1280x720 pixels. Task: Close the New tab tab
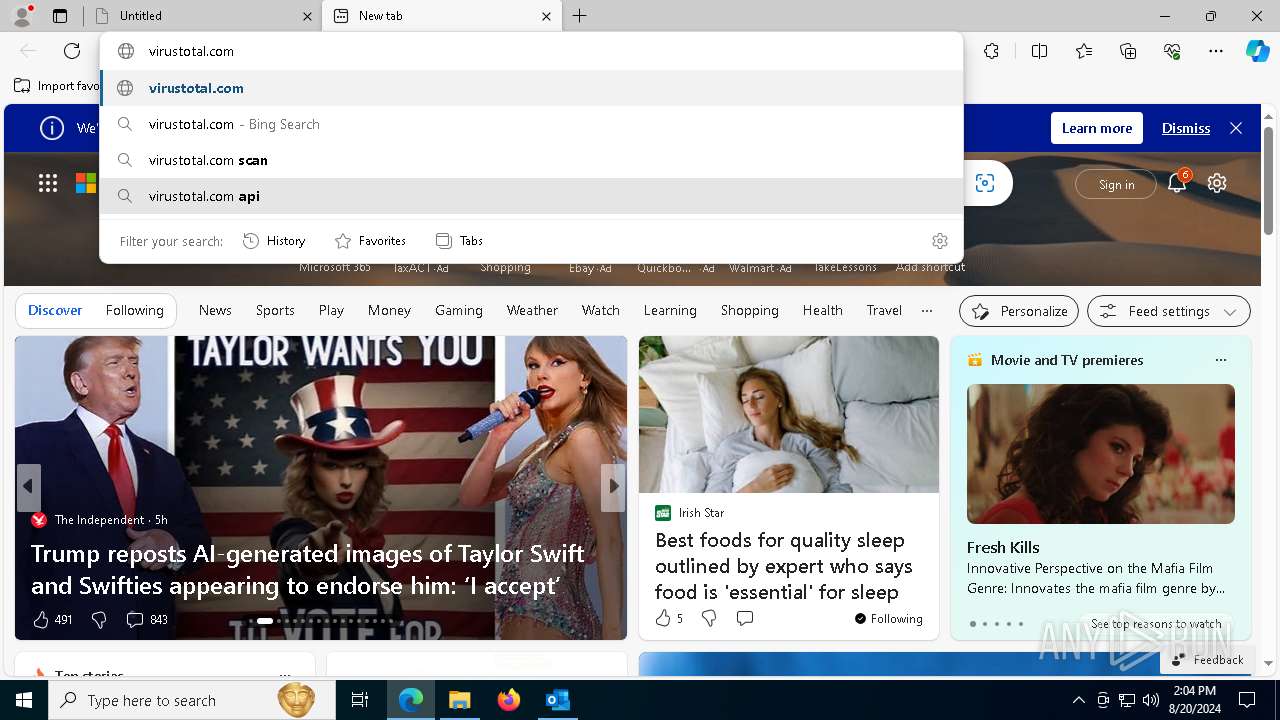[x=546, y=16]
